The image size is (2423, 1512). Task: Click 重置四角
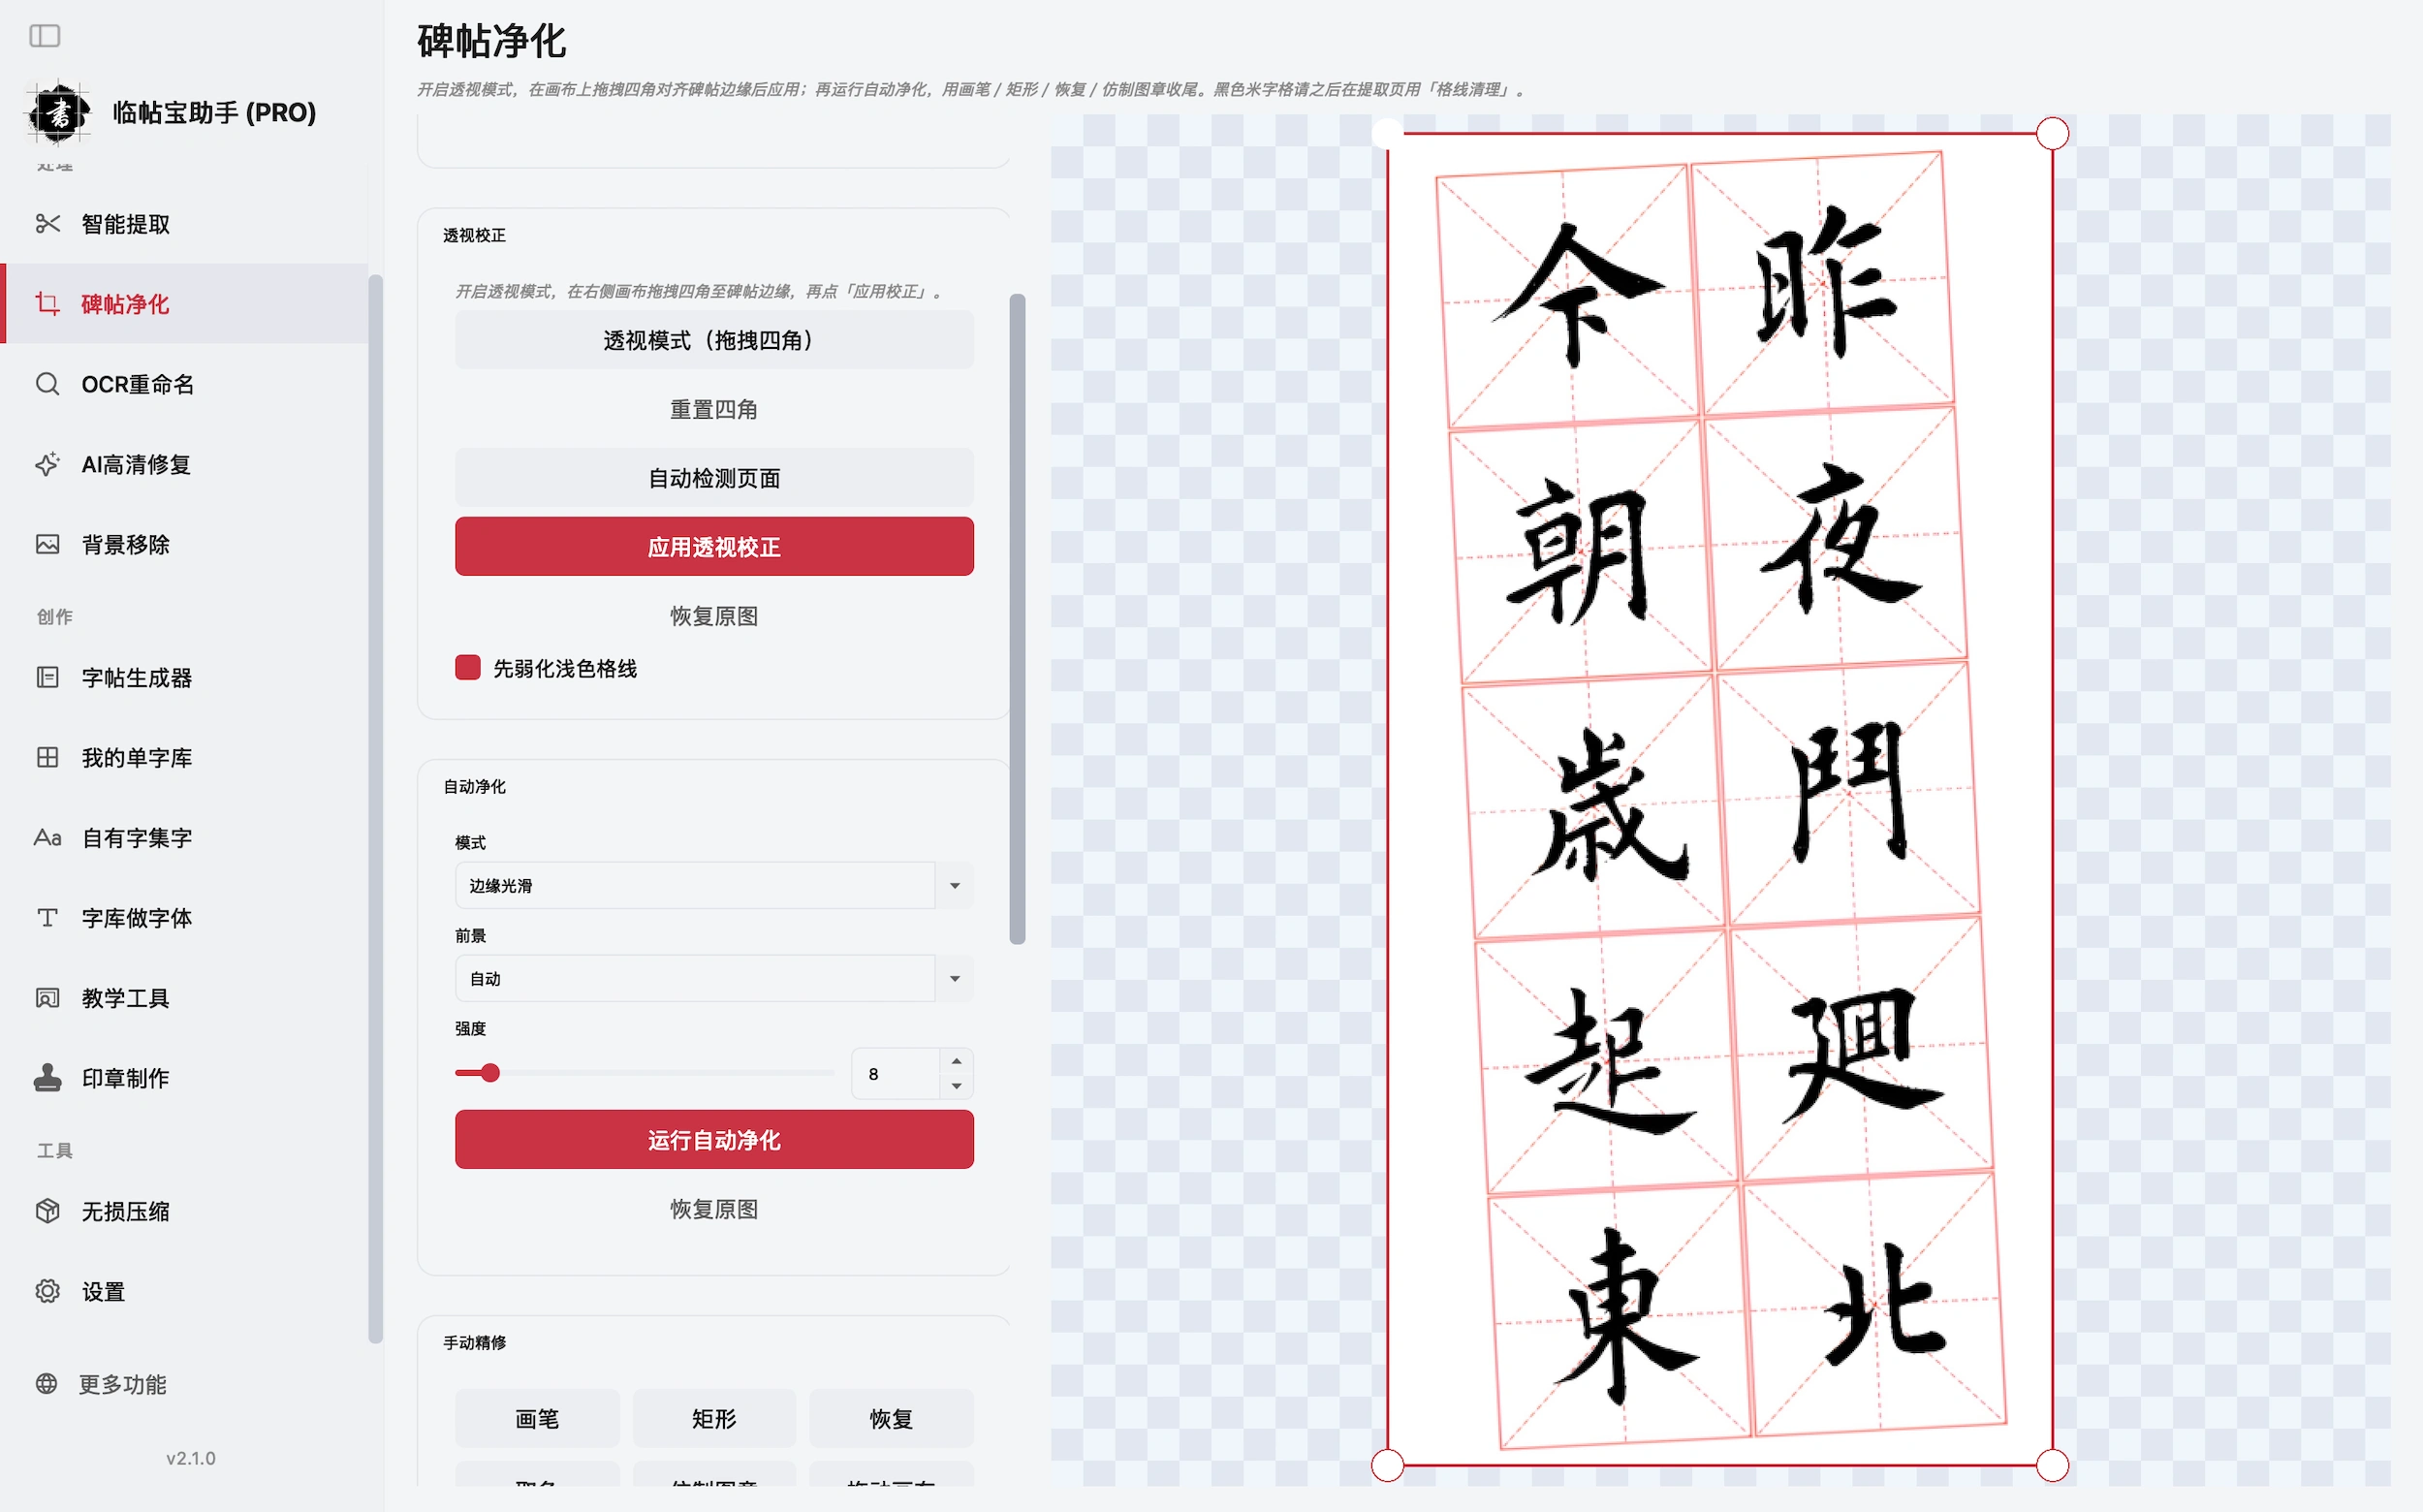click(714, 409)
